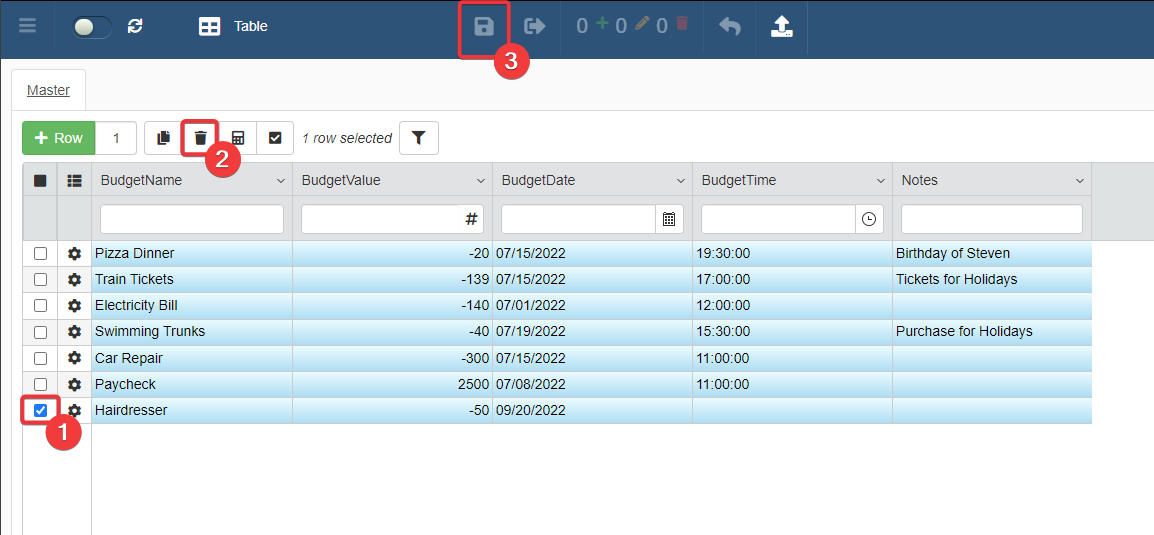Click the calculator icon in toolbar
Viewport: 1154px width, 535px height.
238,138
